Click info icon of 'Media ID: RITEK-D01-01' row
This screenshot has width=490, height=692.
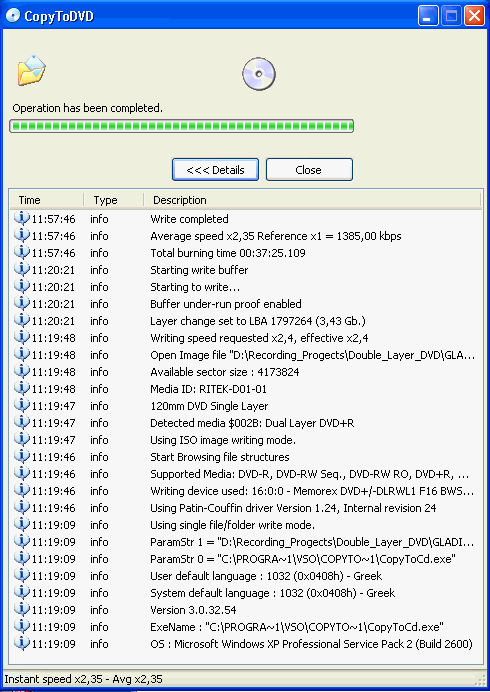click(x=21, y=388)
